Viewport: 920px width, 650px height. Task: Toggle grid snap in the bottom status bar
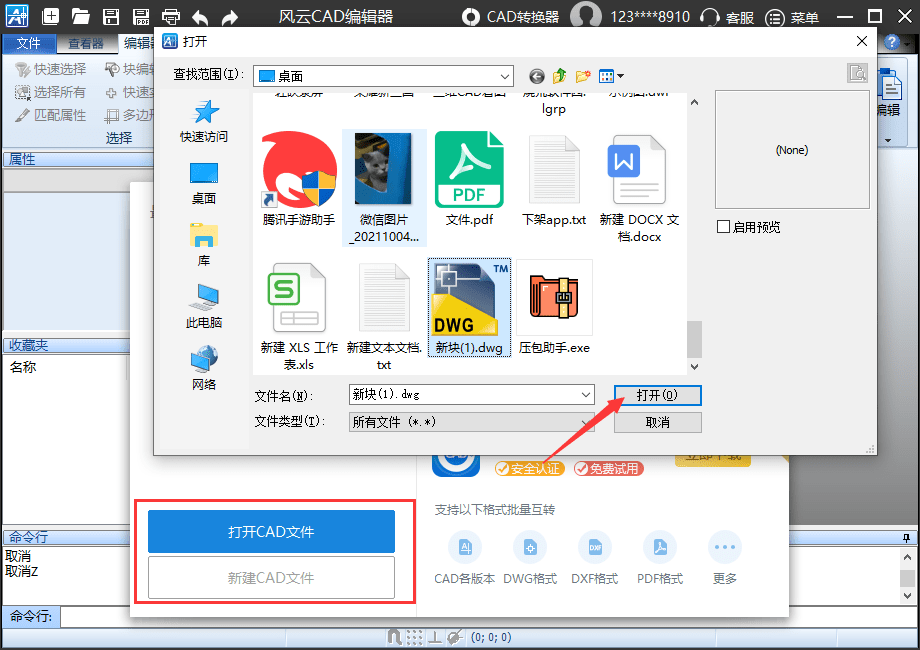point(414,637)
